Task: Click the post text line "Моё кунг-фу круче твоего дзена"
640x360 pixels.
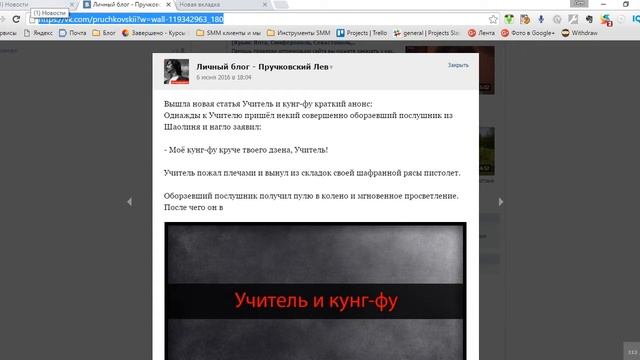Action: (246, 150)
